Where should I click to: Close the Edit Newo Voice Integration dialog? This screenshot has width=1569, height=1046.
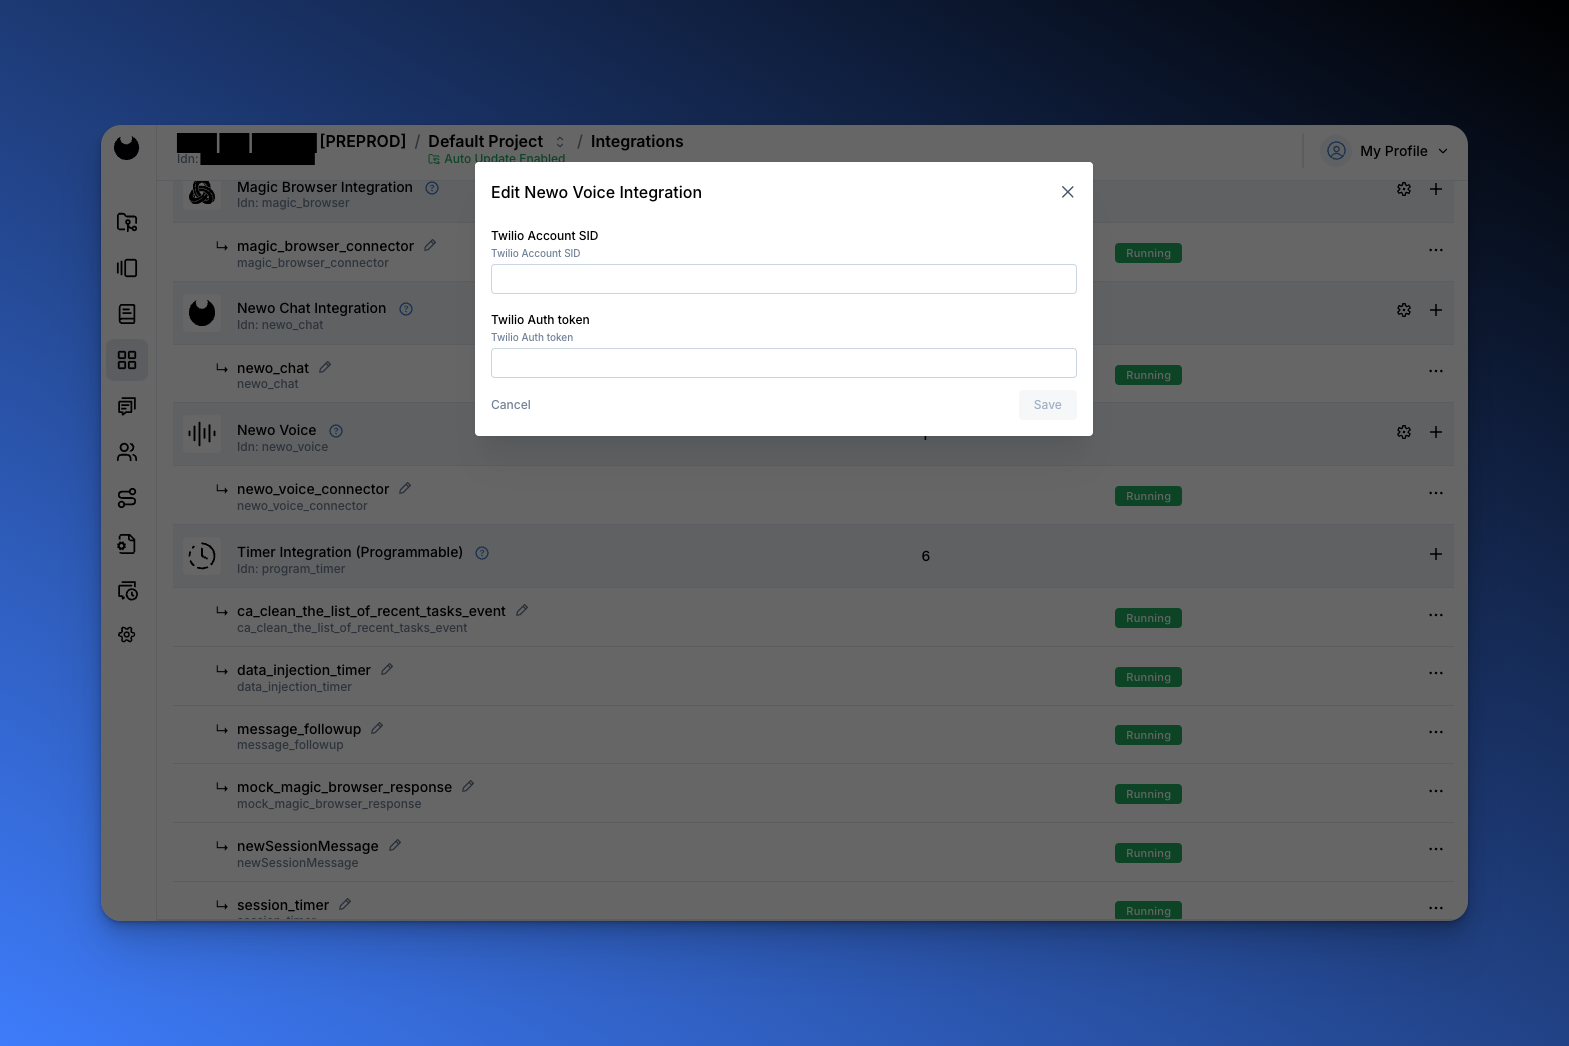tap(1067, 192)
